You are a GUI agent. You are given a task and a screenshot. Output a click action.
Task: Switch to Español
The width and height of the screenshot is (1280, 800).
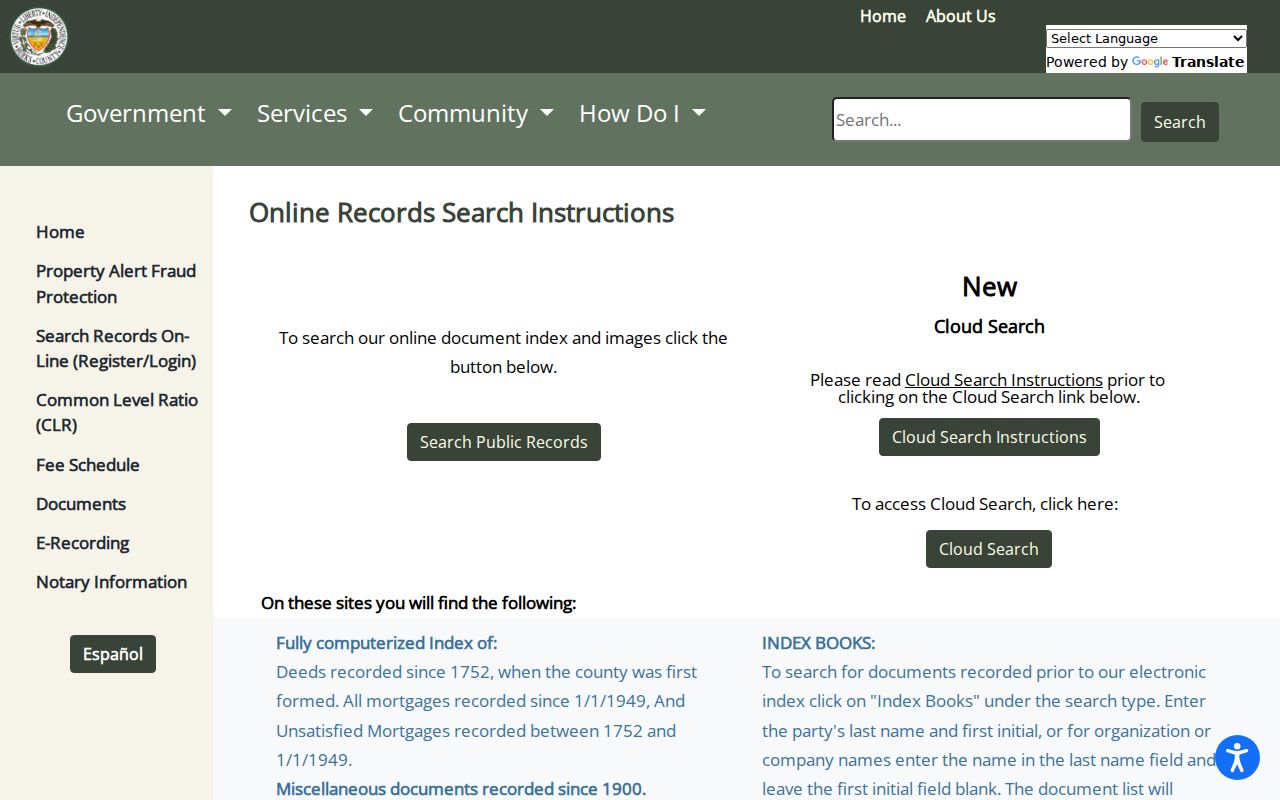point(113,654)
